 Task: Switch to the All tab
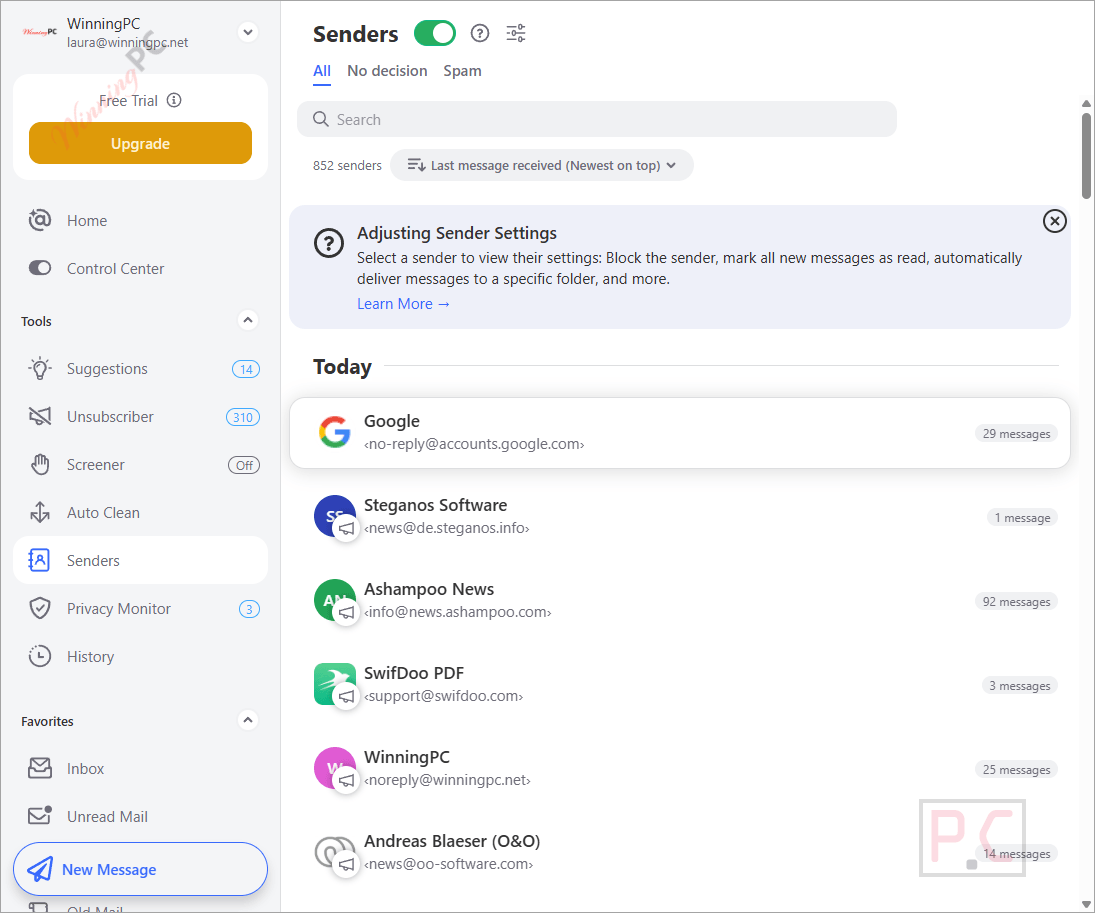pyautogui.click(x=322, y=71)
